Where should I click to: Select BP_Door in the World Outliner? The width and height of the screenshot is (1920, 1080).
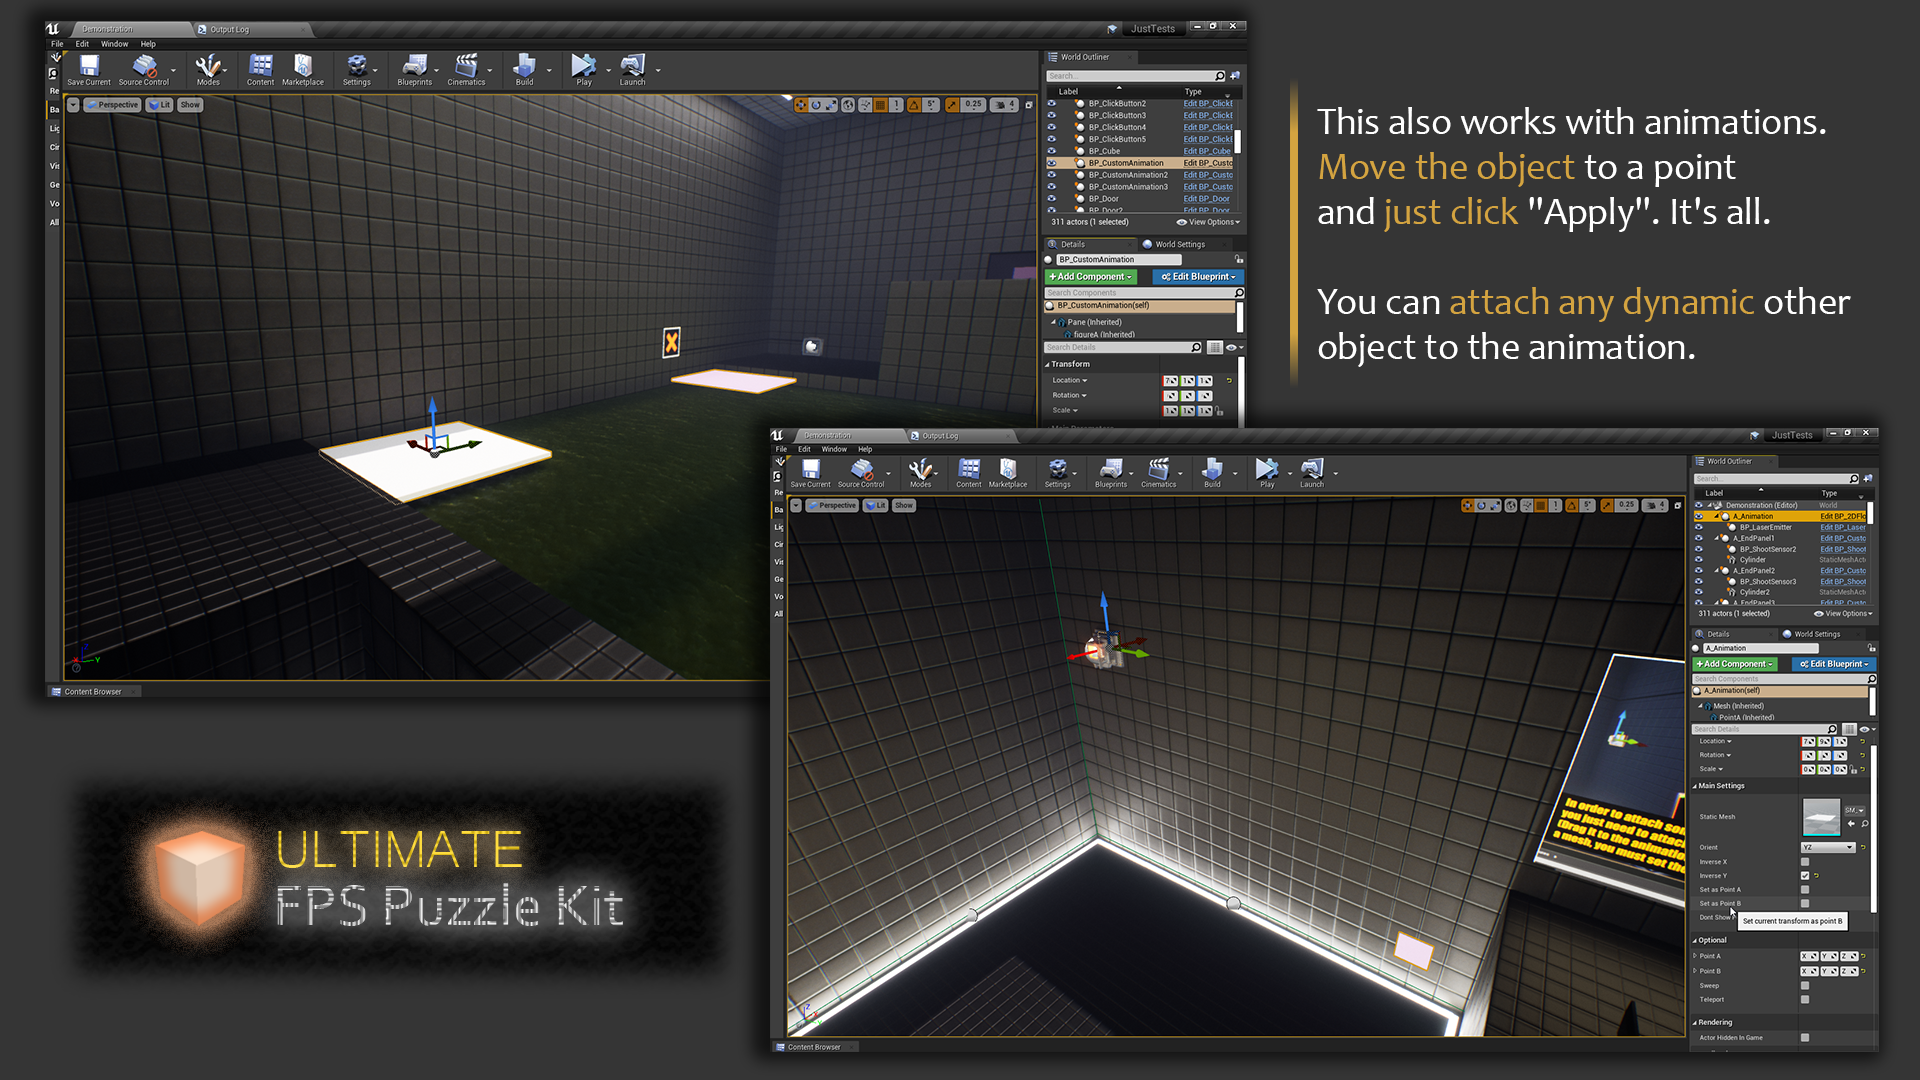[1103, 199]
